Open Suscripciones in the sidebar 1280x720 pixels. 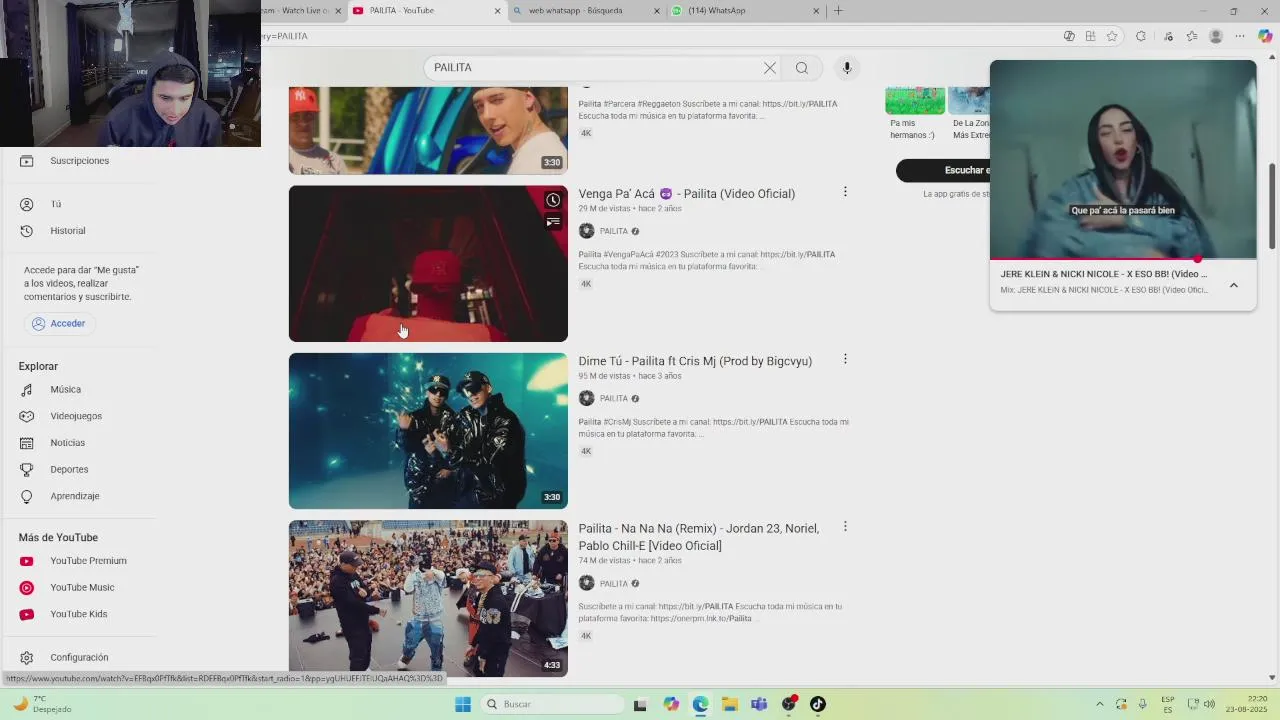point(79,161)
